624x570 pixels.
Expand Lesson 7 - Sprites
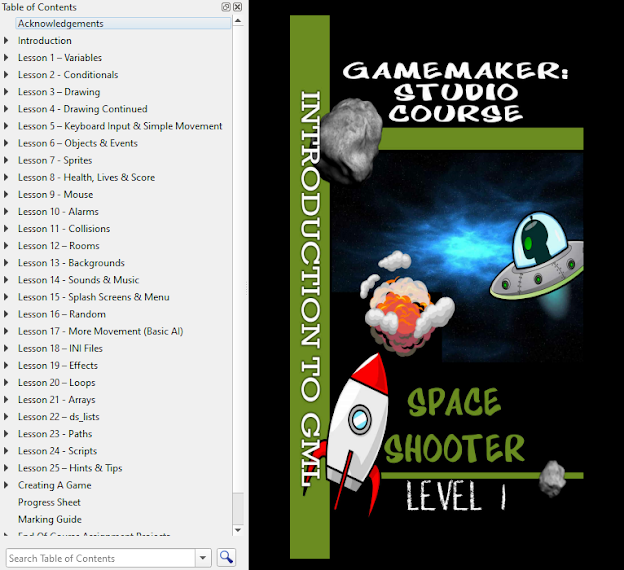6,160
